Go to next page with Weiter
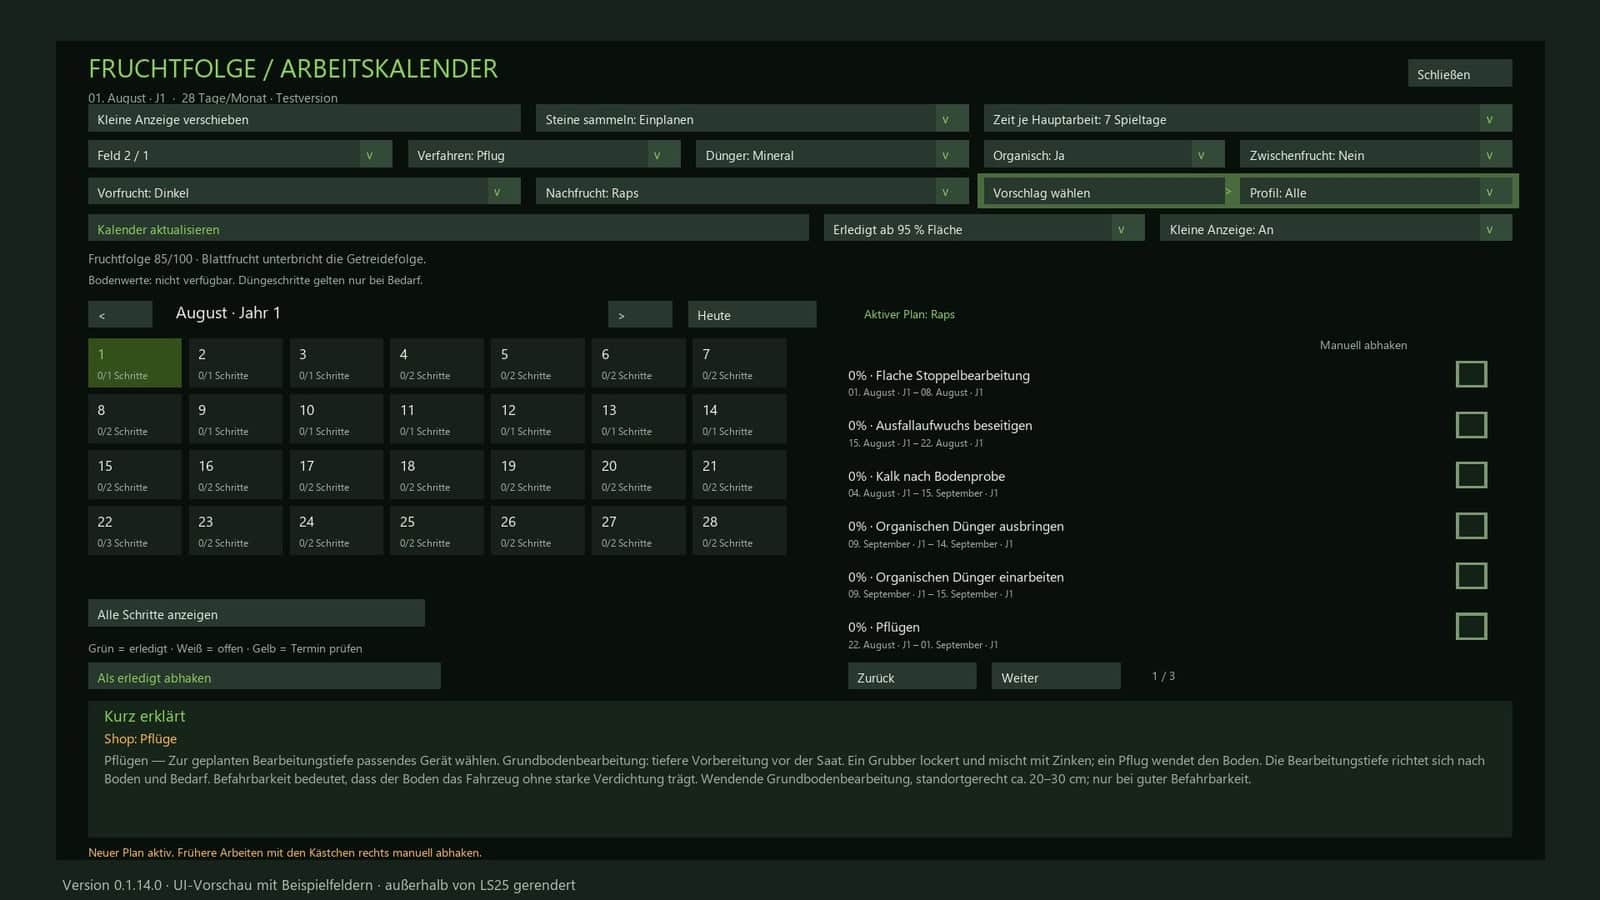 click(x=1056, y=677)
